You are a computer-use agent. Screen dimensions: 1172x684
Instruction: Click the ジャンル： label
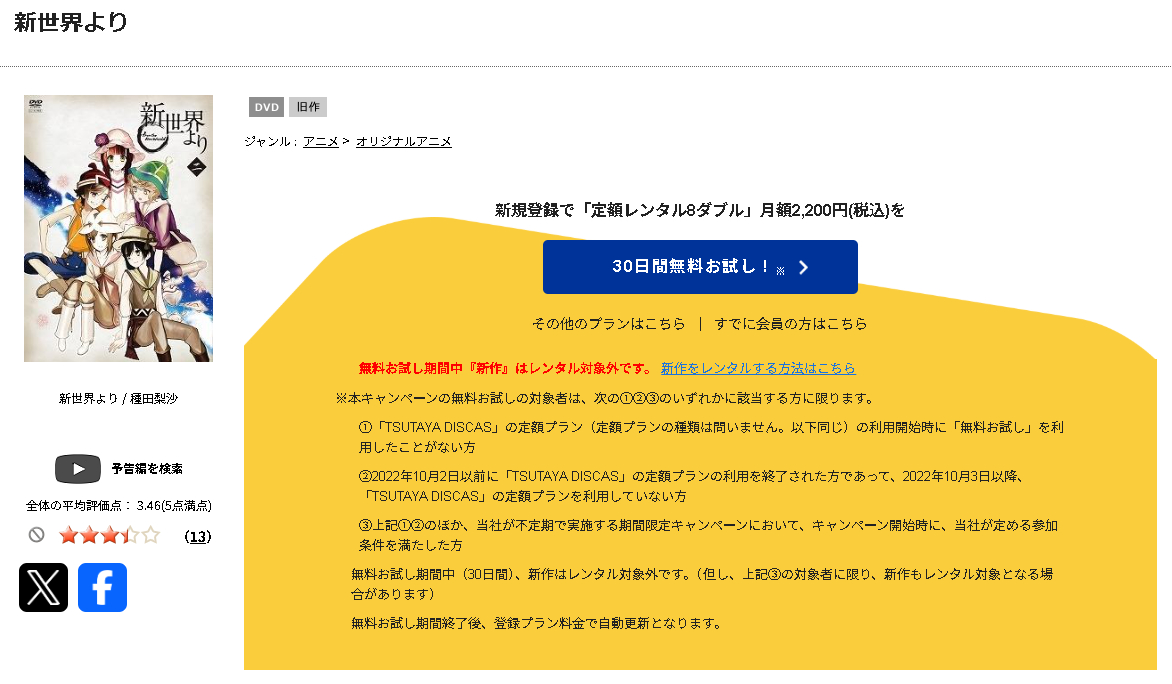coord(271,141)
